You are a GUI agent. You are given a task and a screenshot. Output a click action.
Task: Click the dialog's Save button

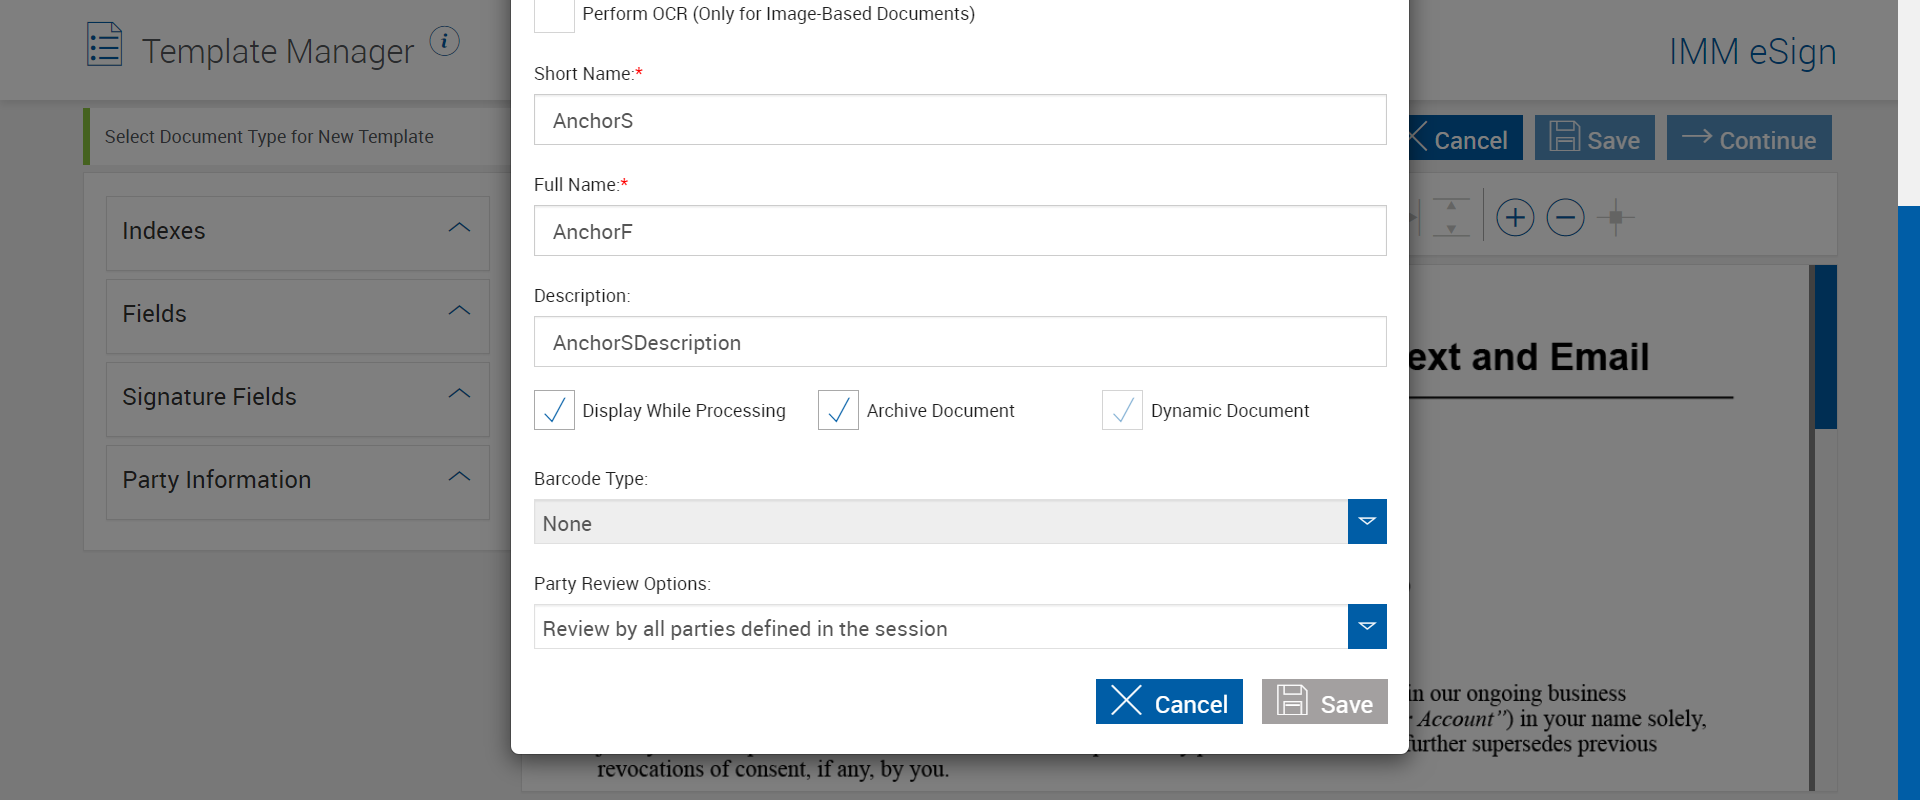[1324, 702]
